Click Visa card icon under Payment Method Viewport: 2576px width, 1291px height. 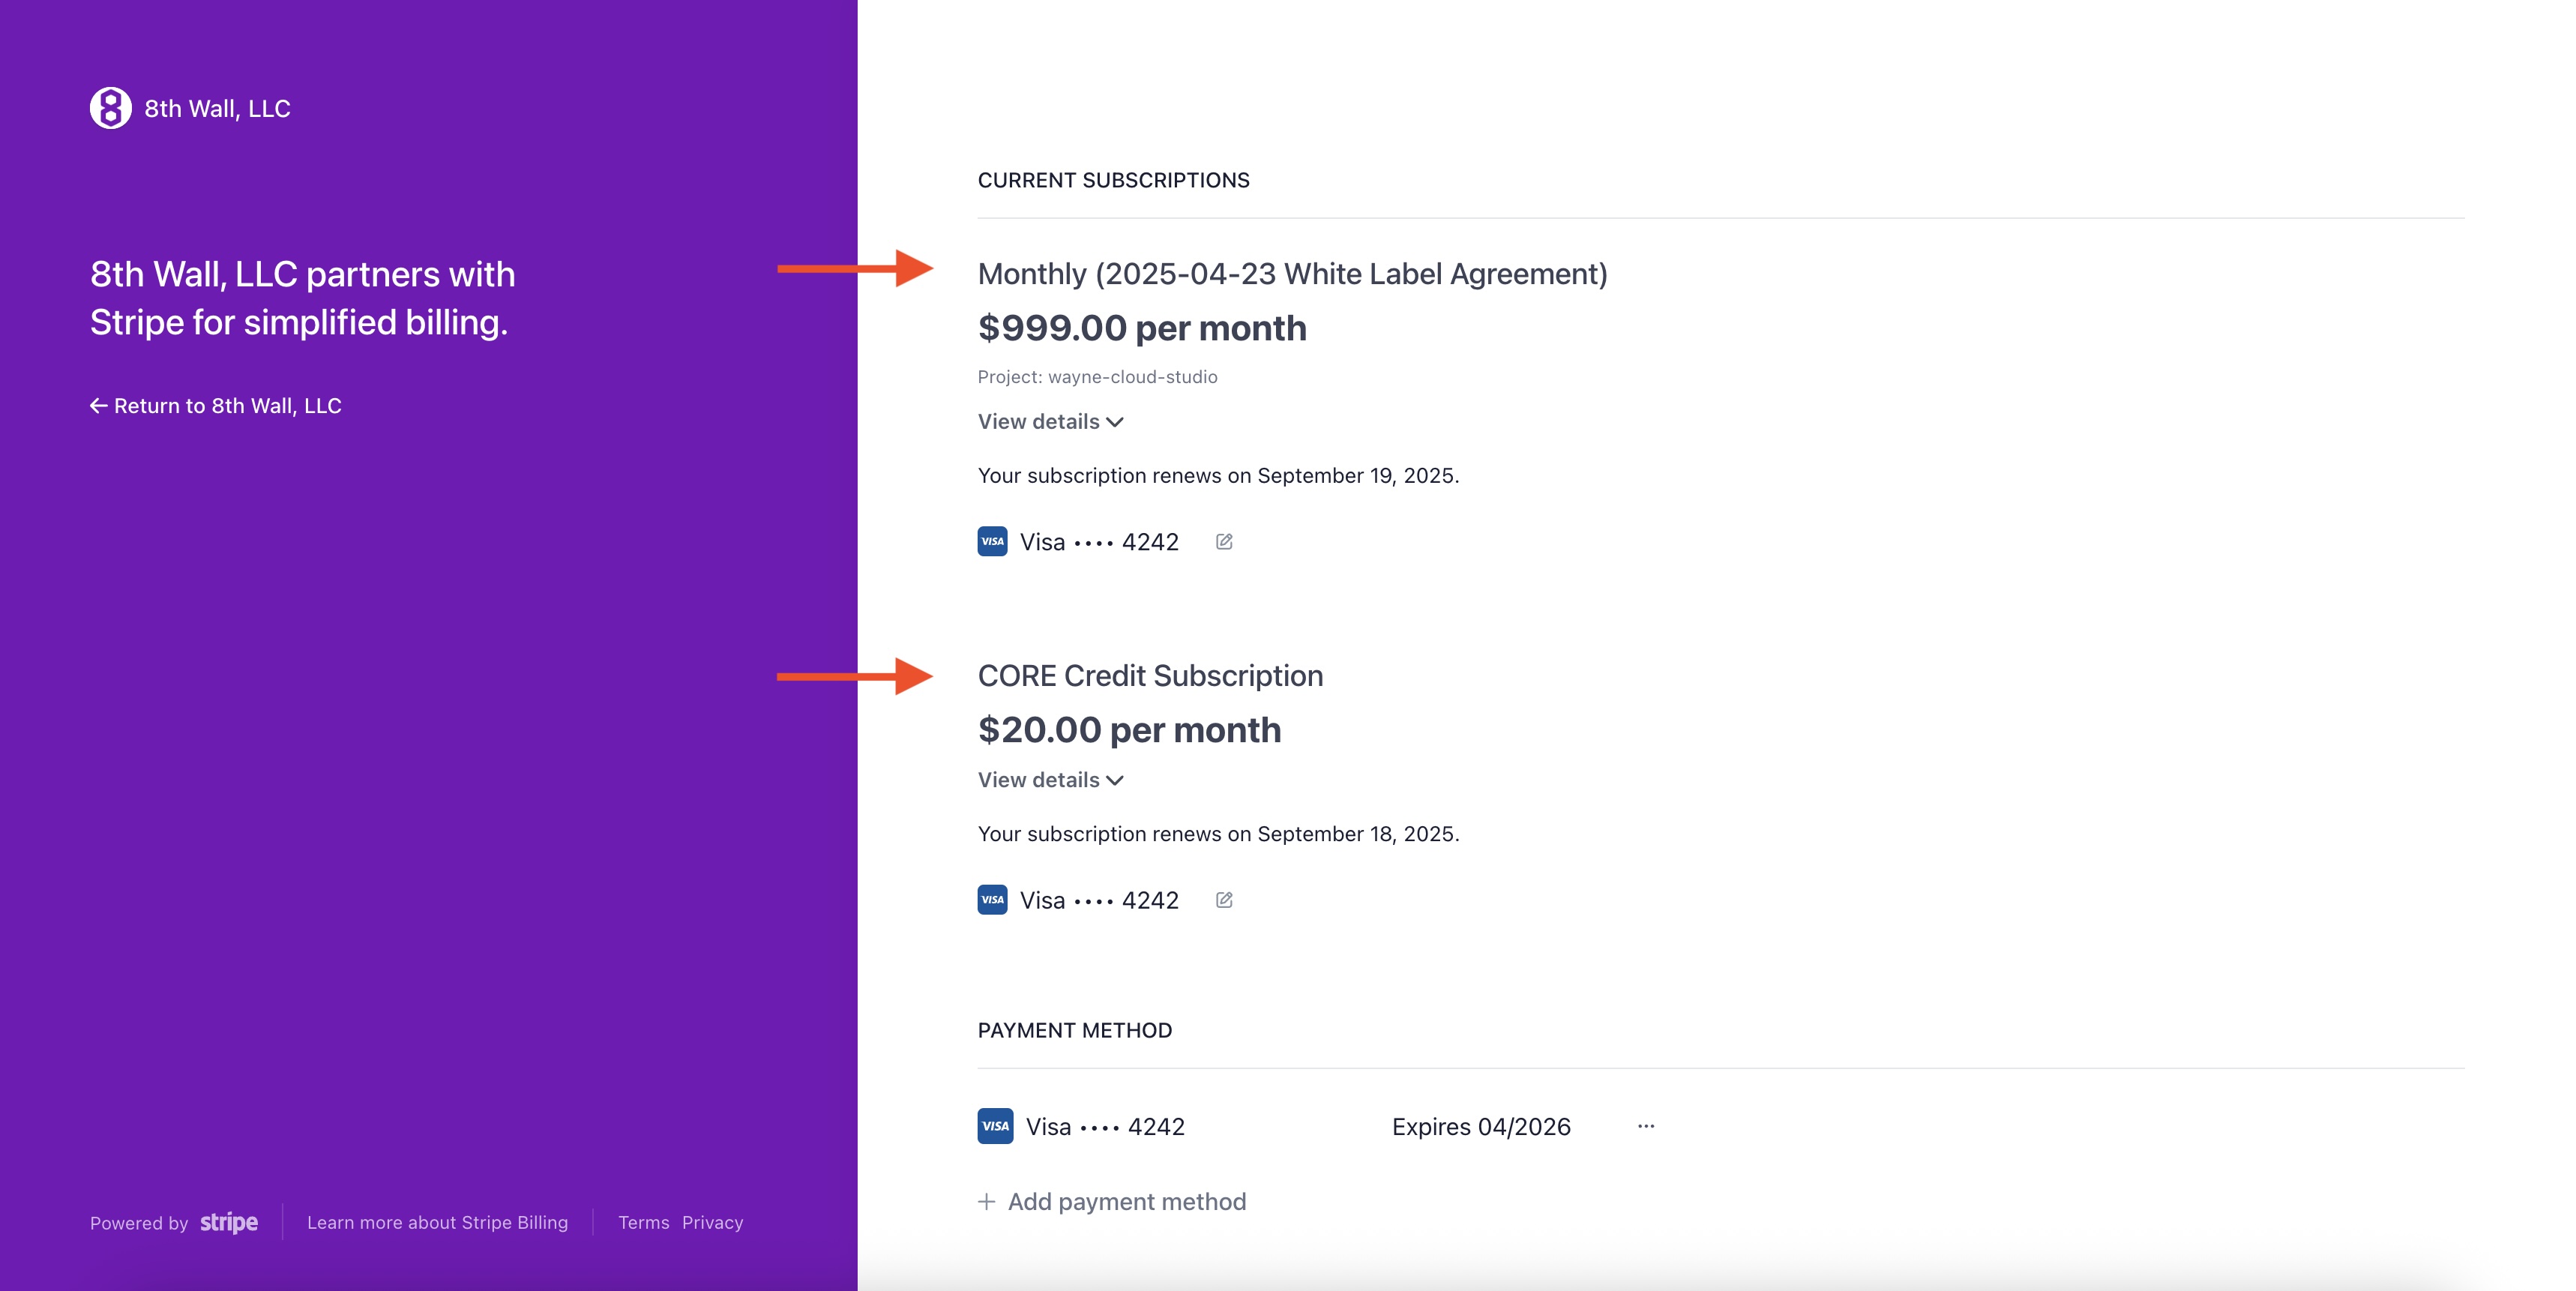click(995, 1126)
